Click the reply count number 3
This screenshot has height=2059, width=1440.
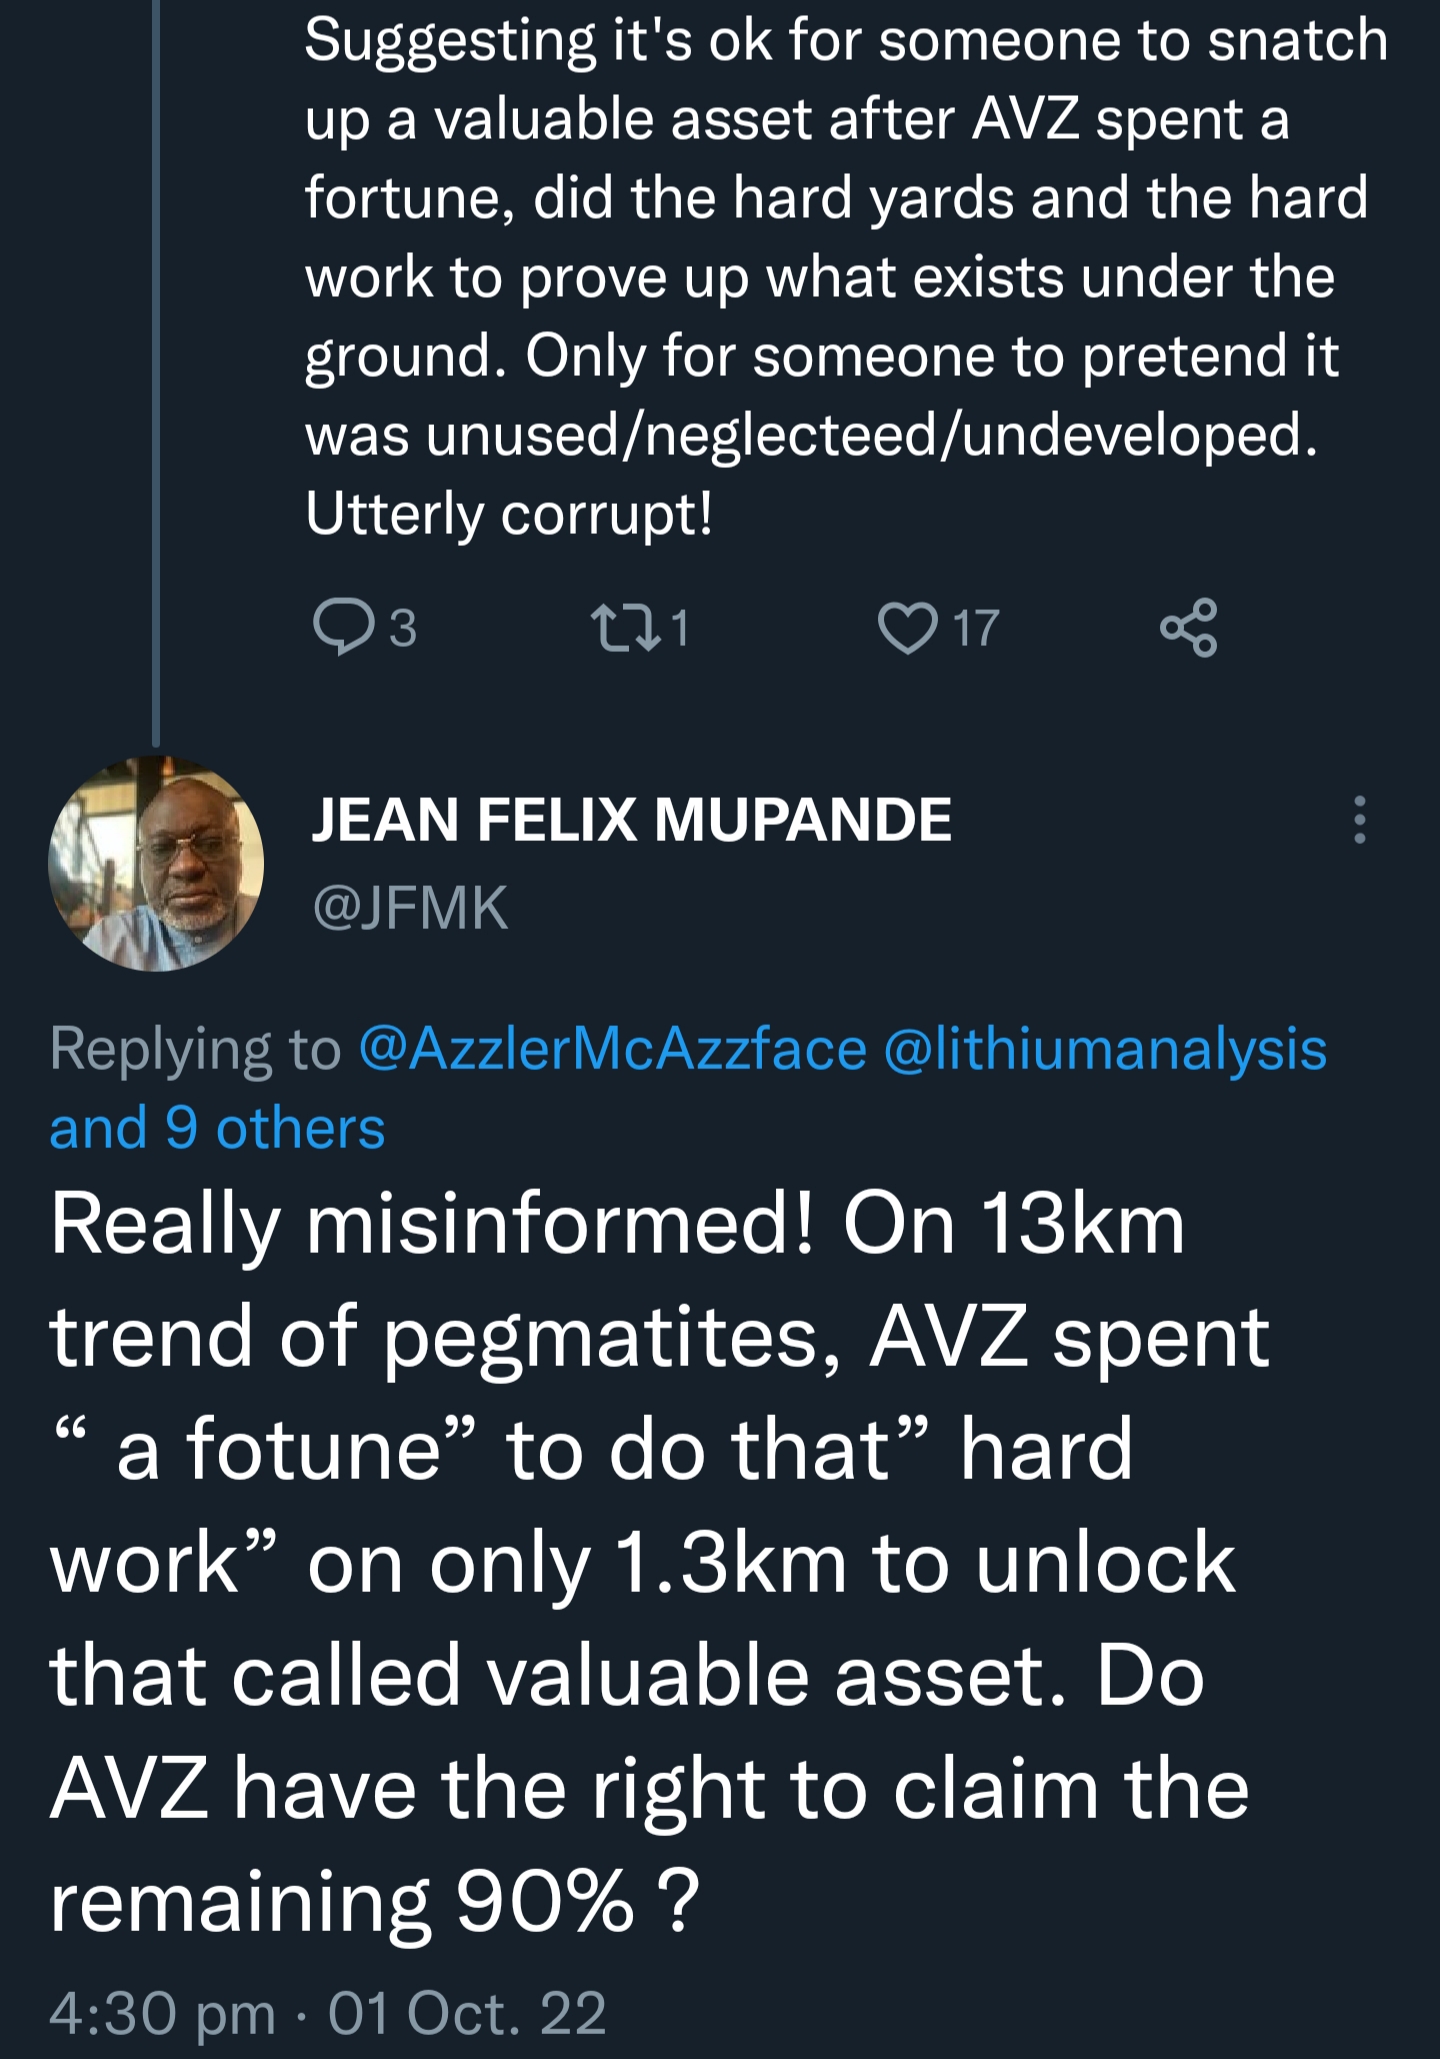[402, 628]
